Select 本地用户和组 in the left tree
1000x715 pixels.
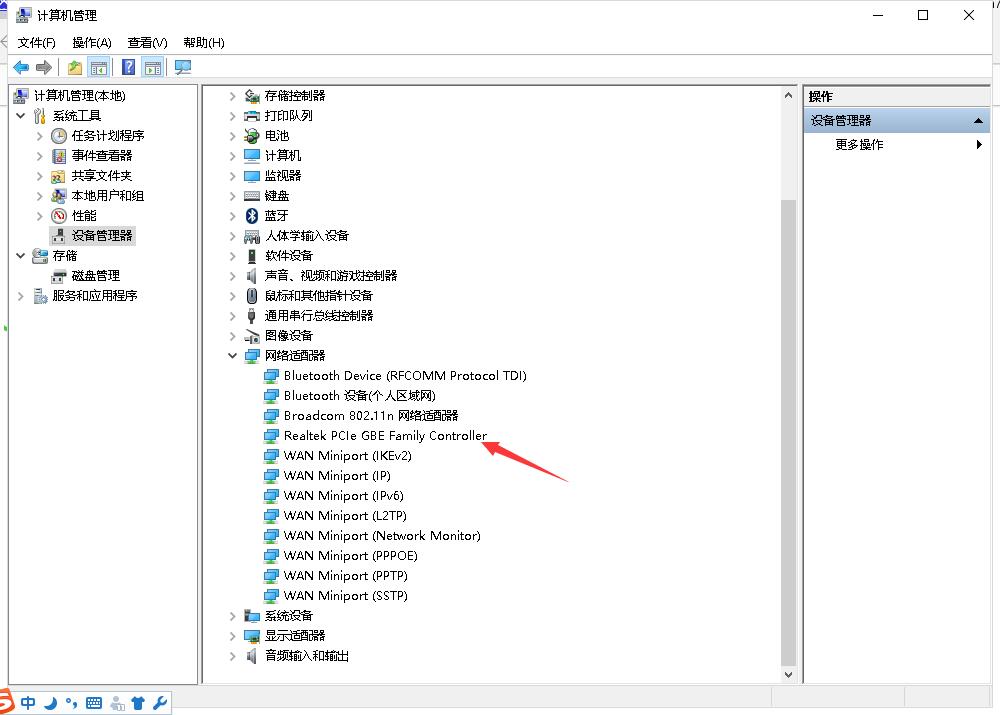pyautogui.click(x=107, y=196)
